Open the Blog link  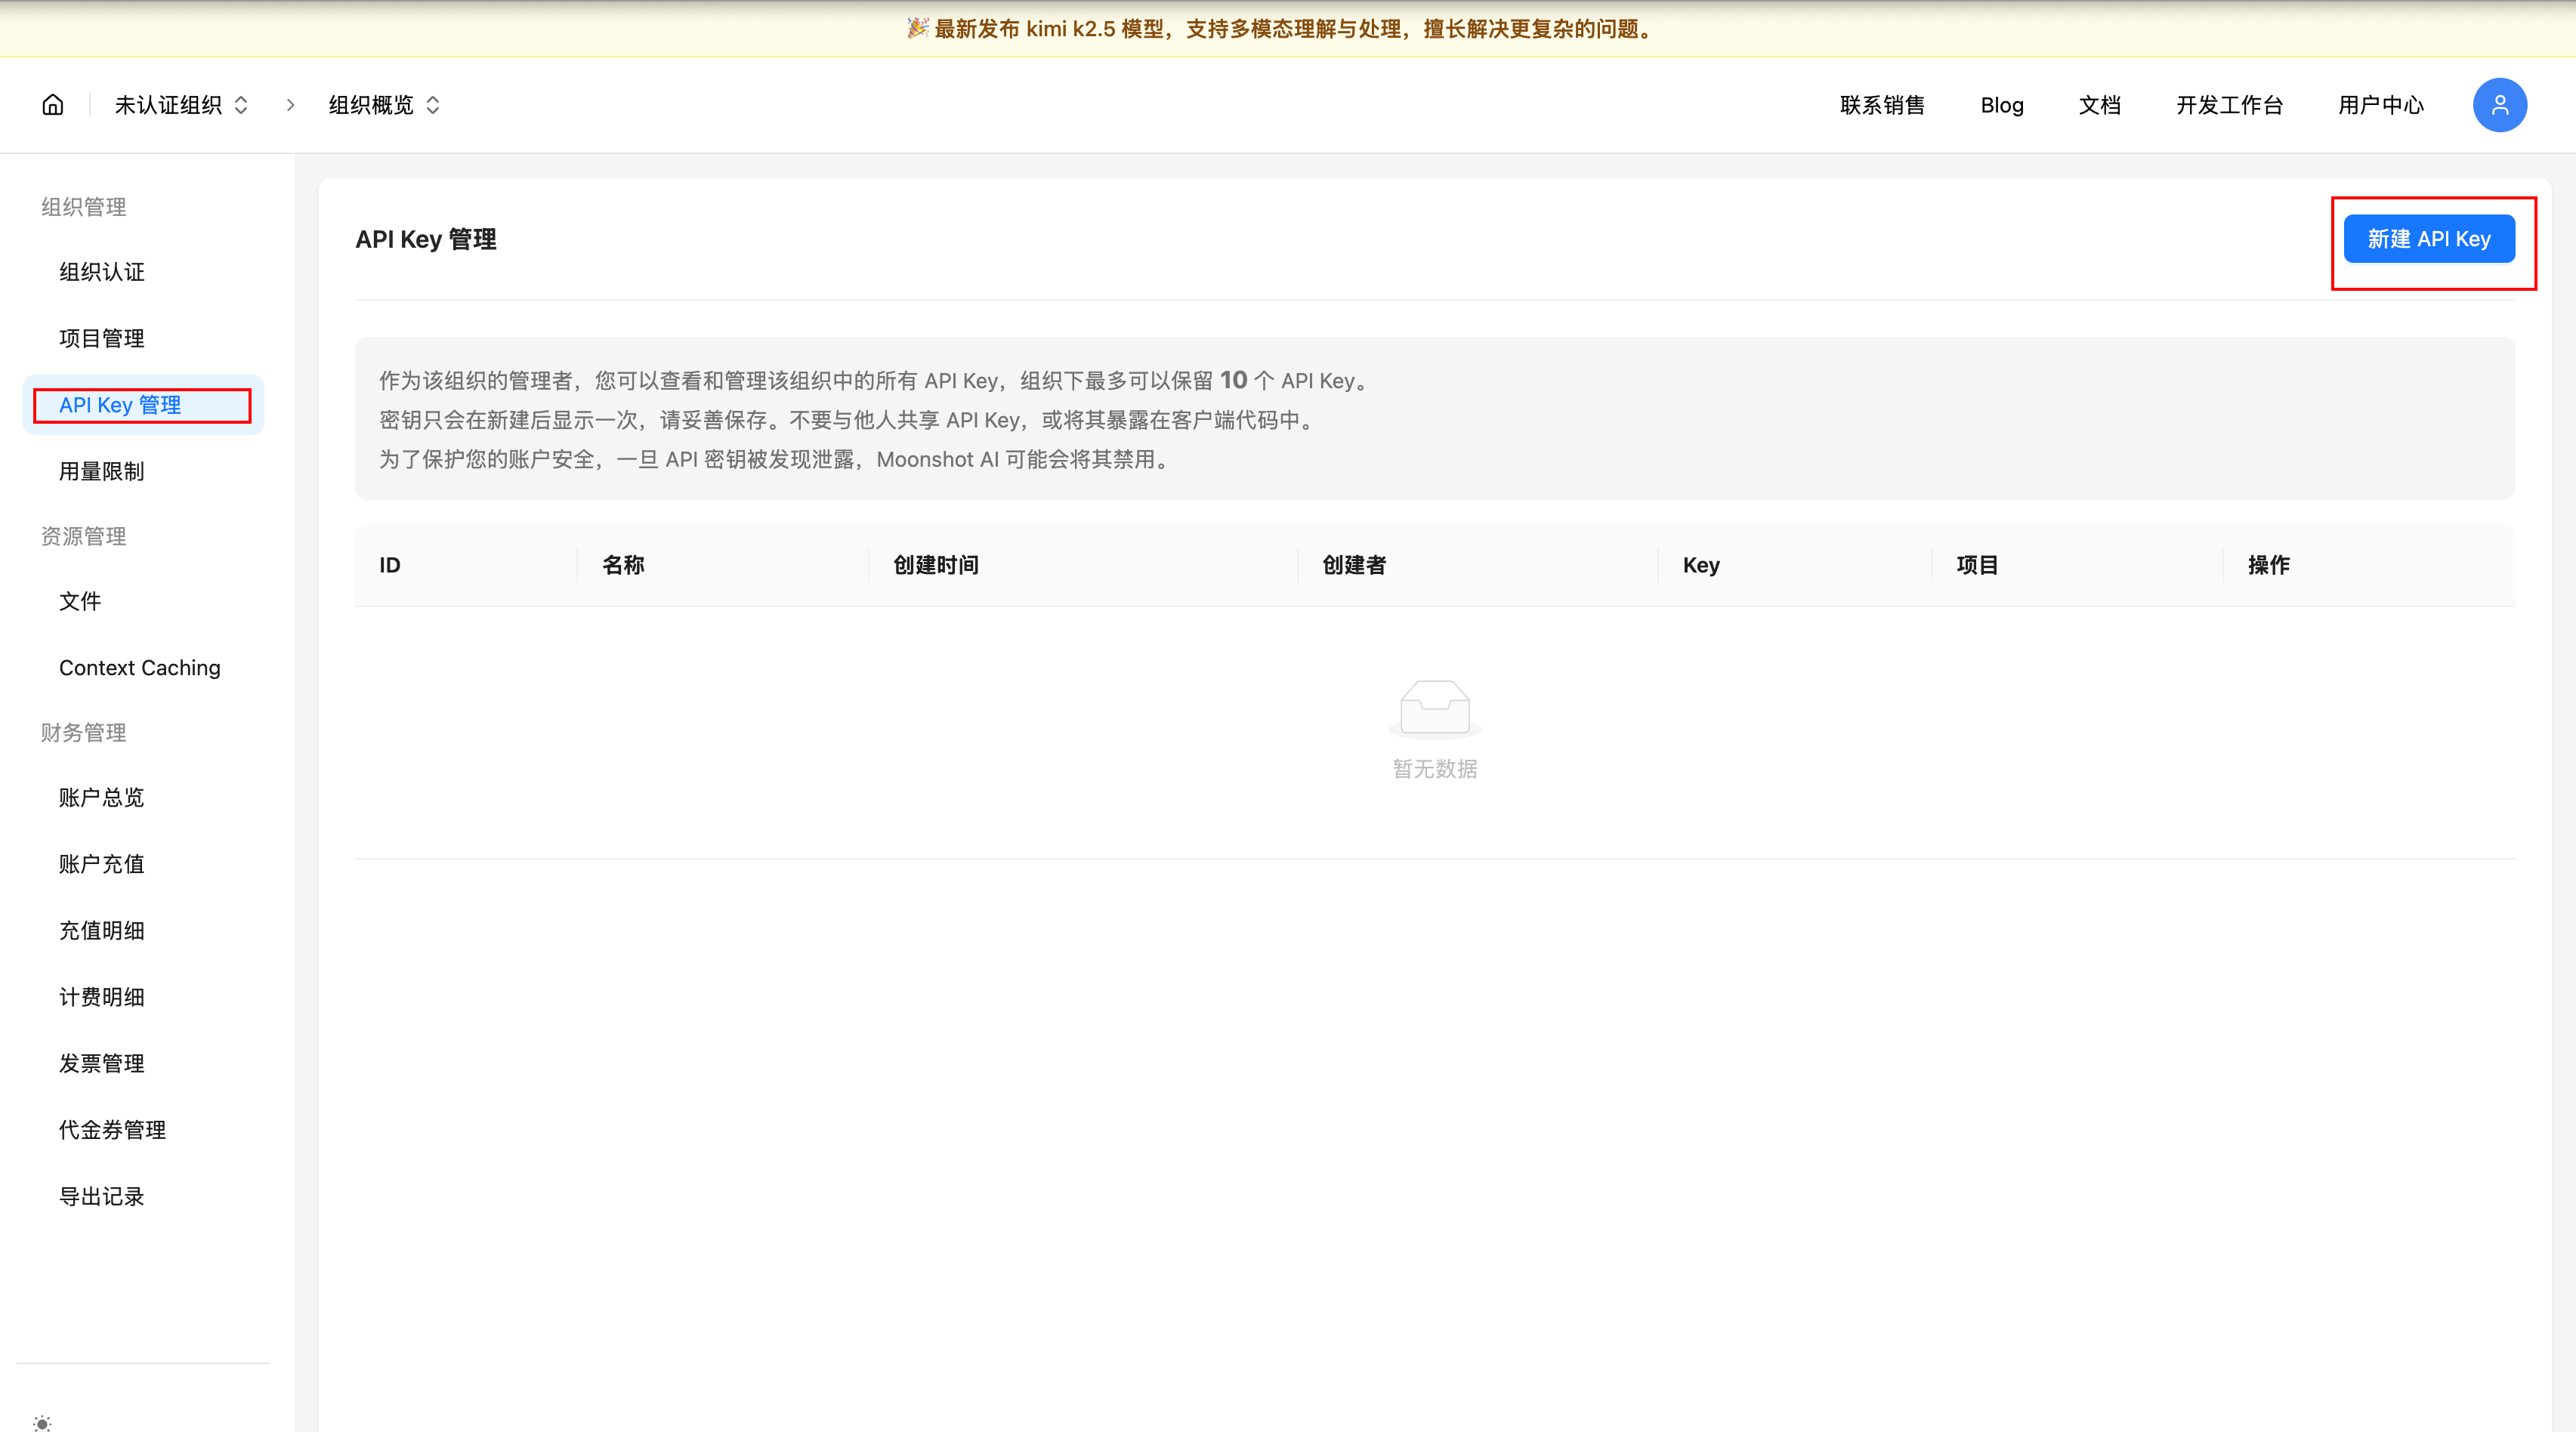click(2001, 105)
